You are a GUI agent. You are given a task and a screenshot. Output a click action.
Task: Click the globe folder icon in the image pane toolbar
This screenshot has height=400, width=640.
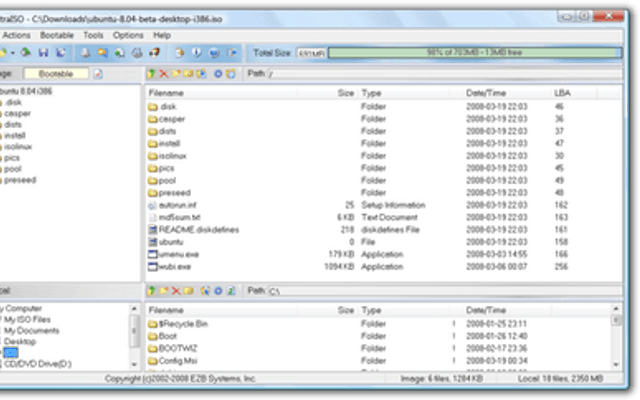[201, 73]
